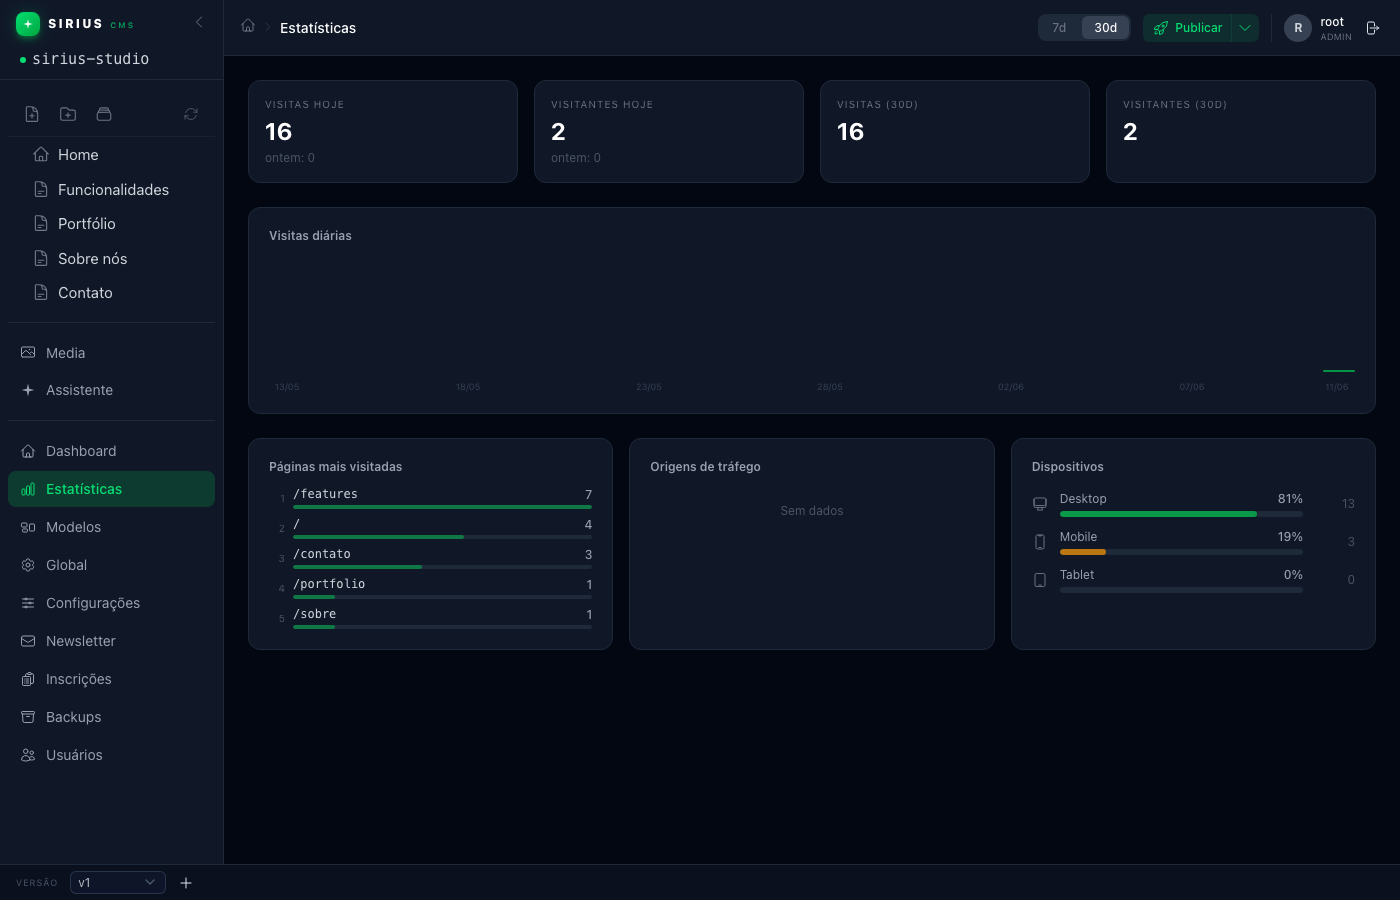Screen dimensions: 1400x900
Task: Click the Visitas hoje card
Action: click(383, 132)
